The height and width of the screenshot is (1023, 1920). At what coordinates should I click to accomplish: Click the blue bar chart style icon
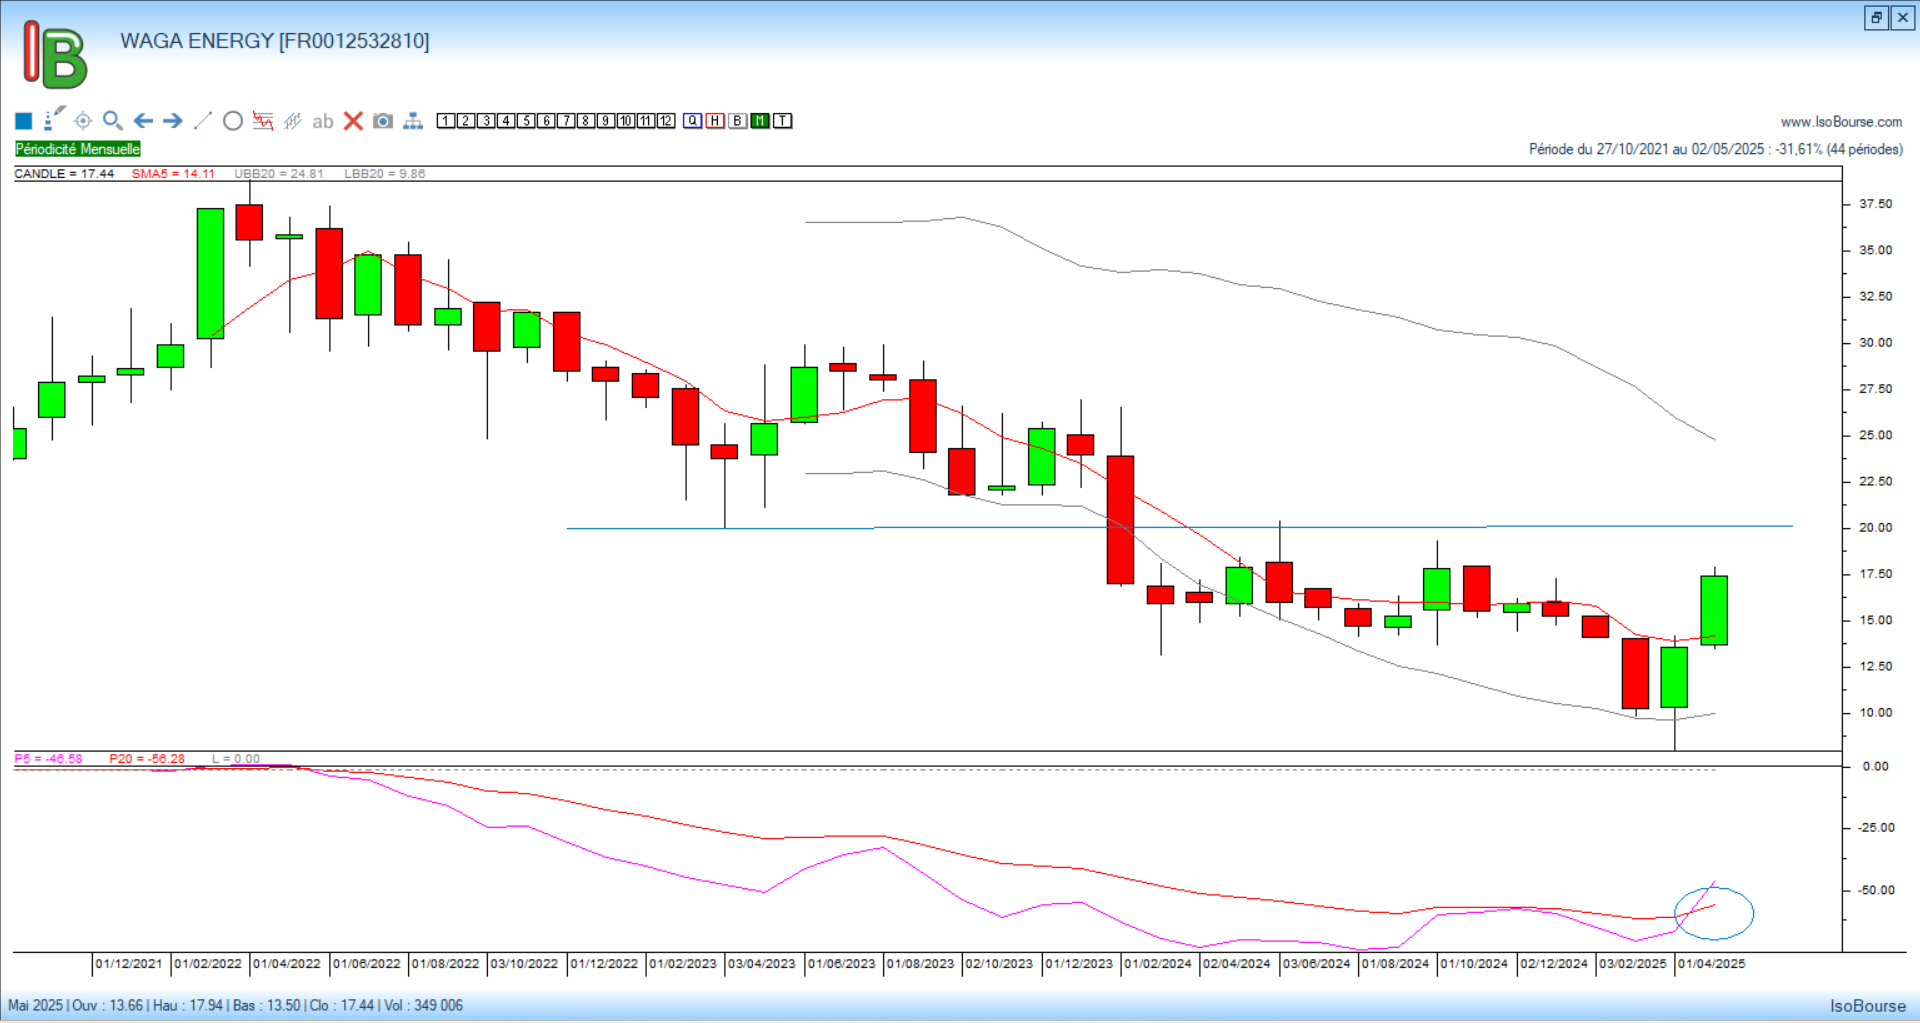click(293, 121)
